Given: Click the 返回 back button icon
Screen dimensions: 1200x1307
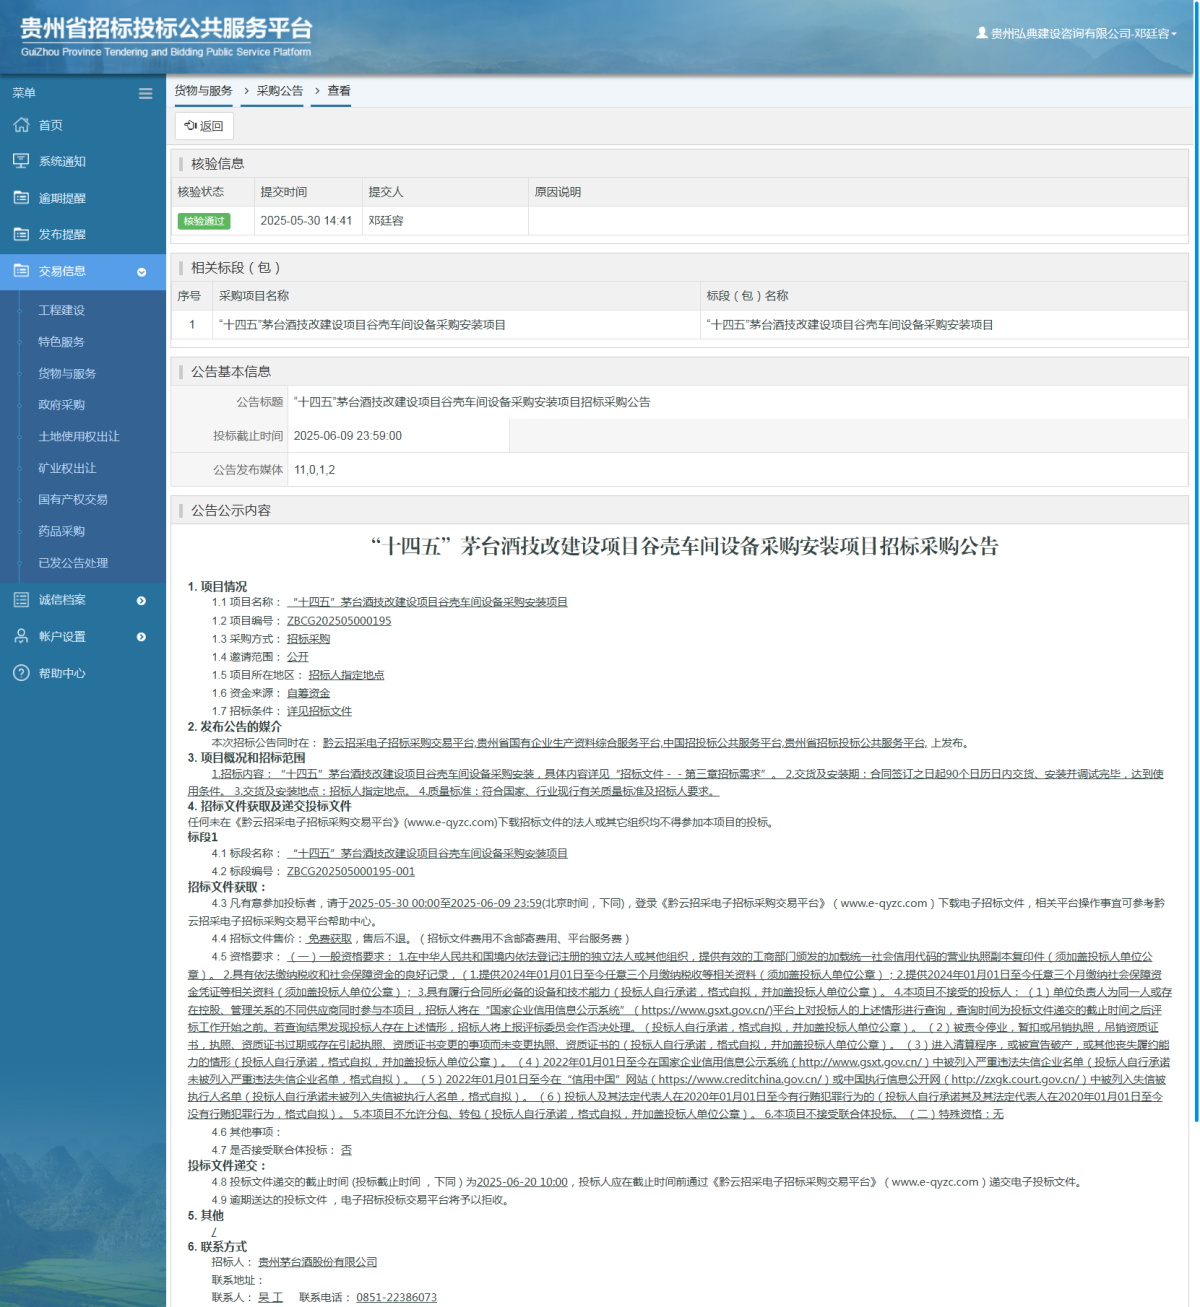Looking at the screenshot, I should click(190, 125).
